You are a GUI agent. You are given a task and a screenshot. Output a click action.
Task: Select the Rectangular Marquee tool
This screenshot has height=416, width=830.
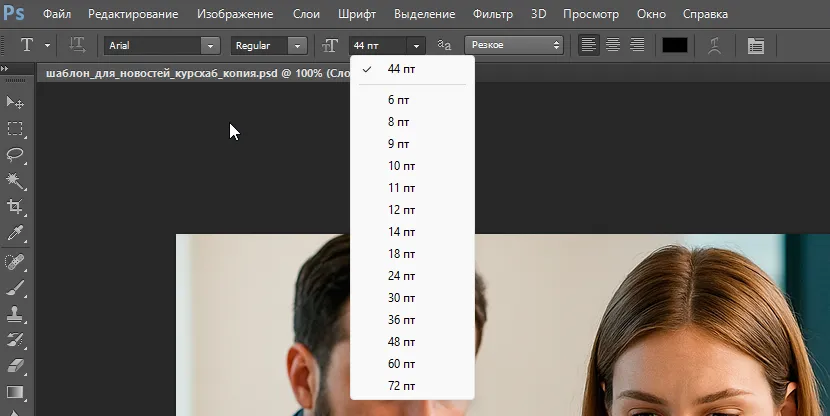coord(15,129)
